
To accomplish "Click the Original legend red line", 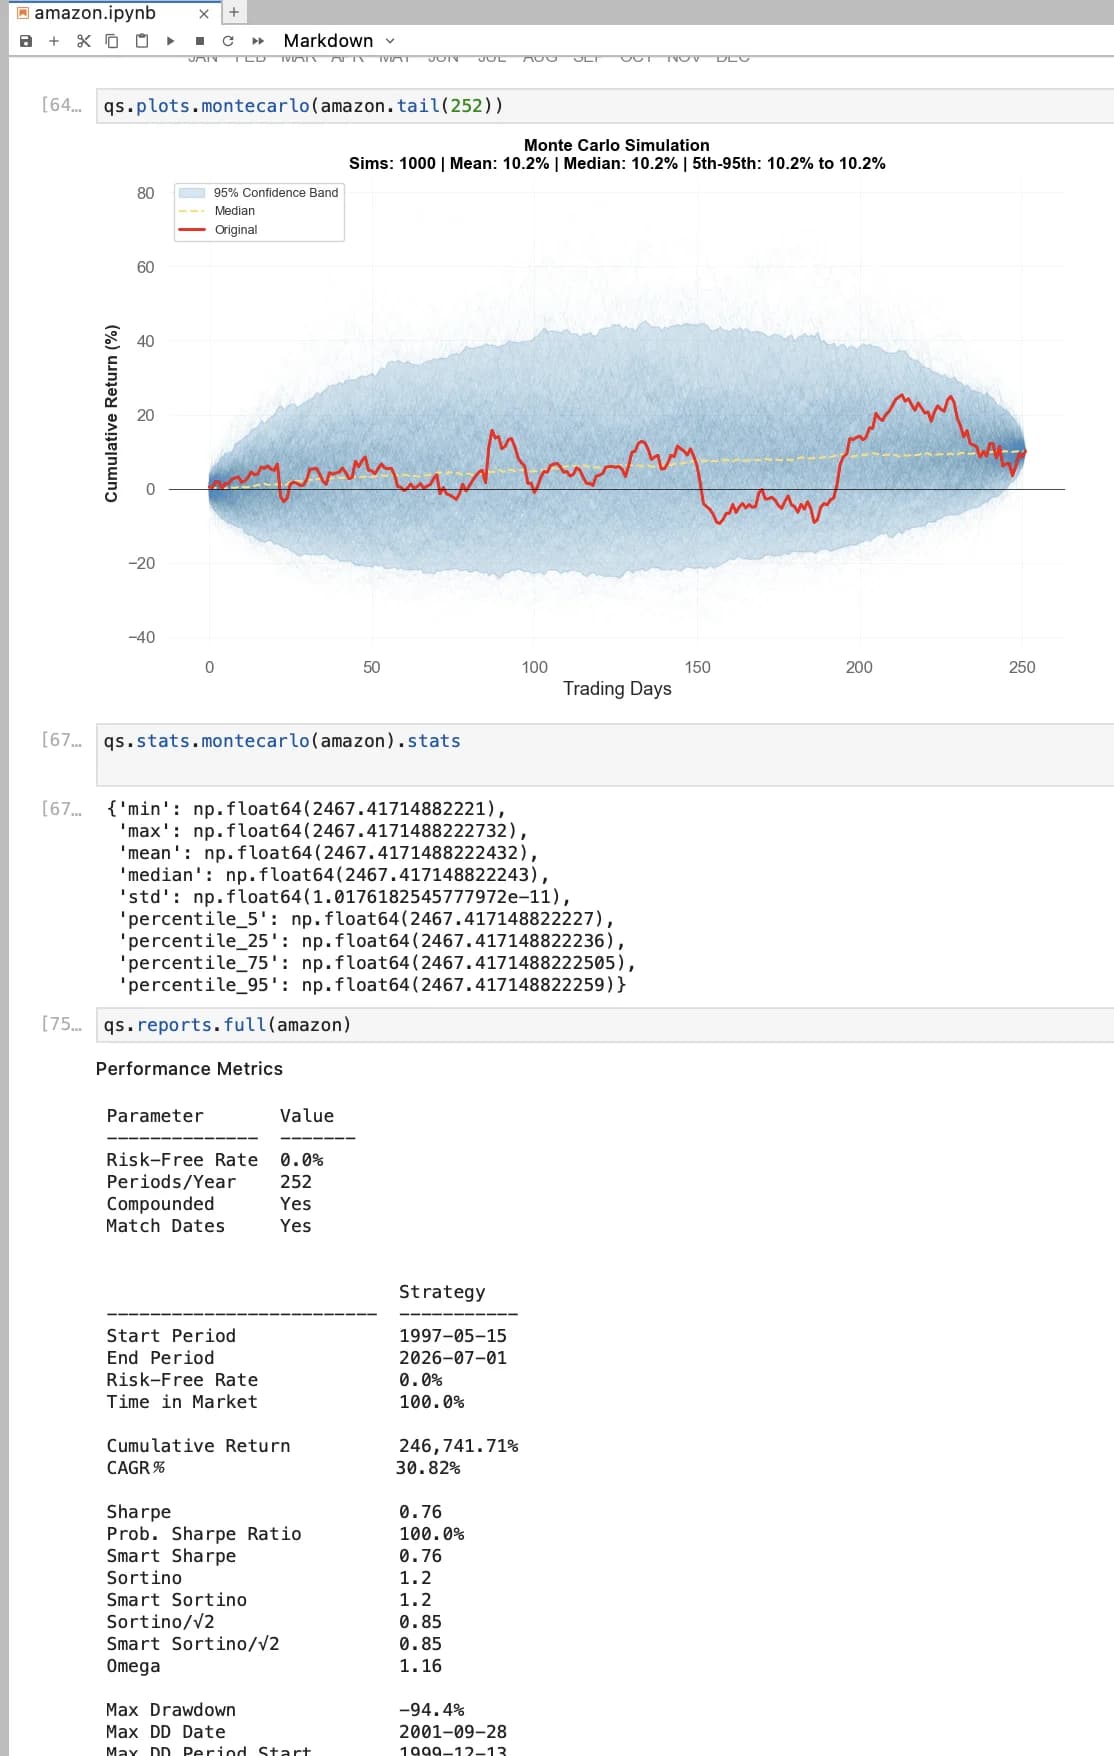I will point(191,230).
